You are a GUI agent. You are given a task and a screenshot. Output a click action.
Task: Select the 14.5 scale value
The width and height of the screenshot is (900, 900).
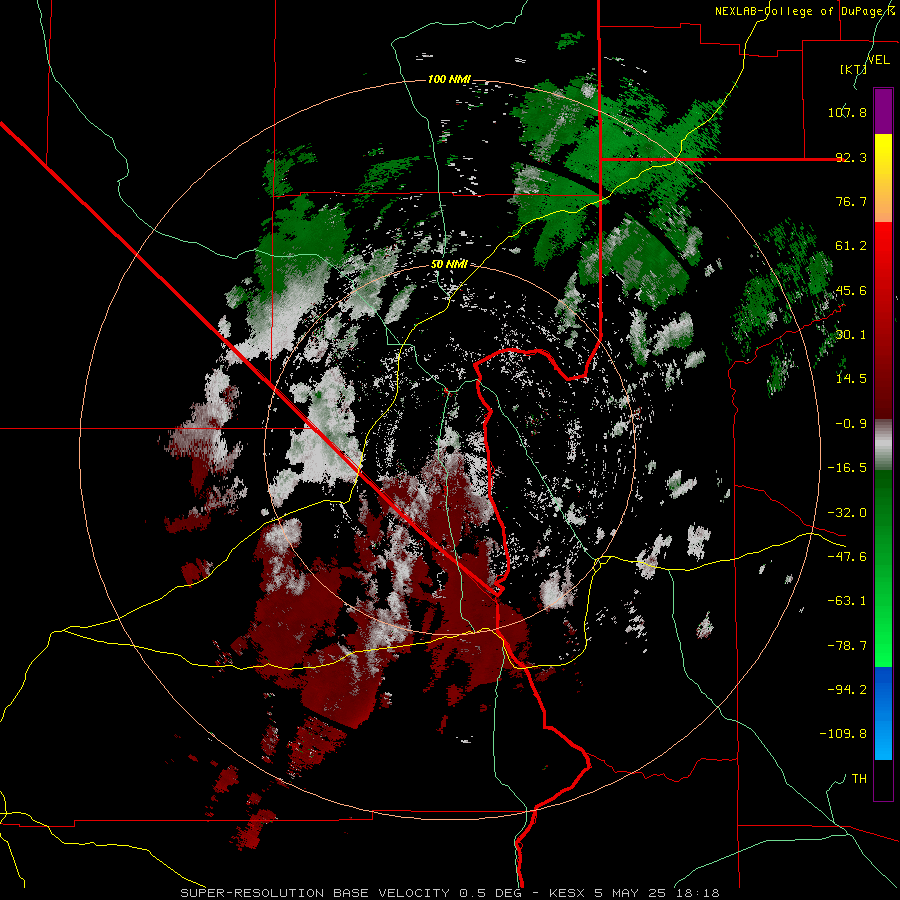(x=851, y=379)
